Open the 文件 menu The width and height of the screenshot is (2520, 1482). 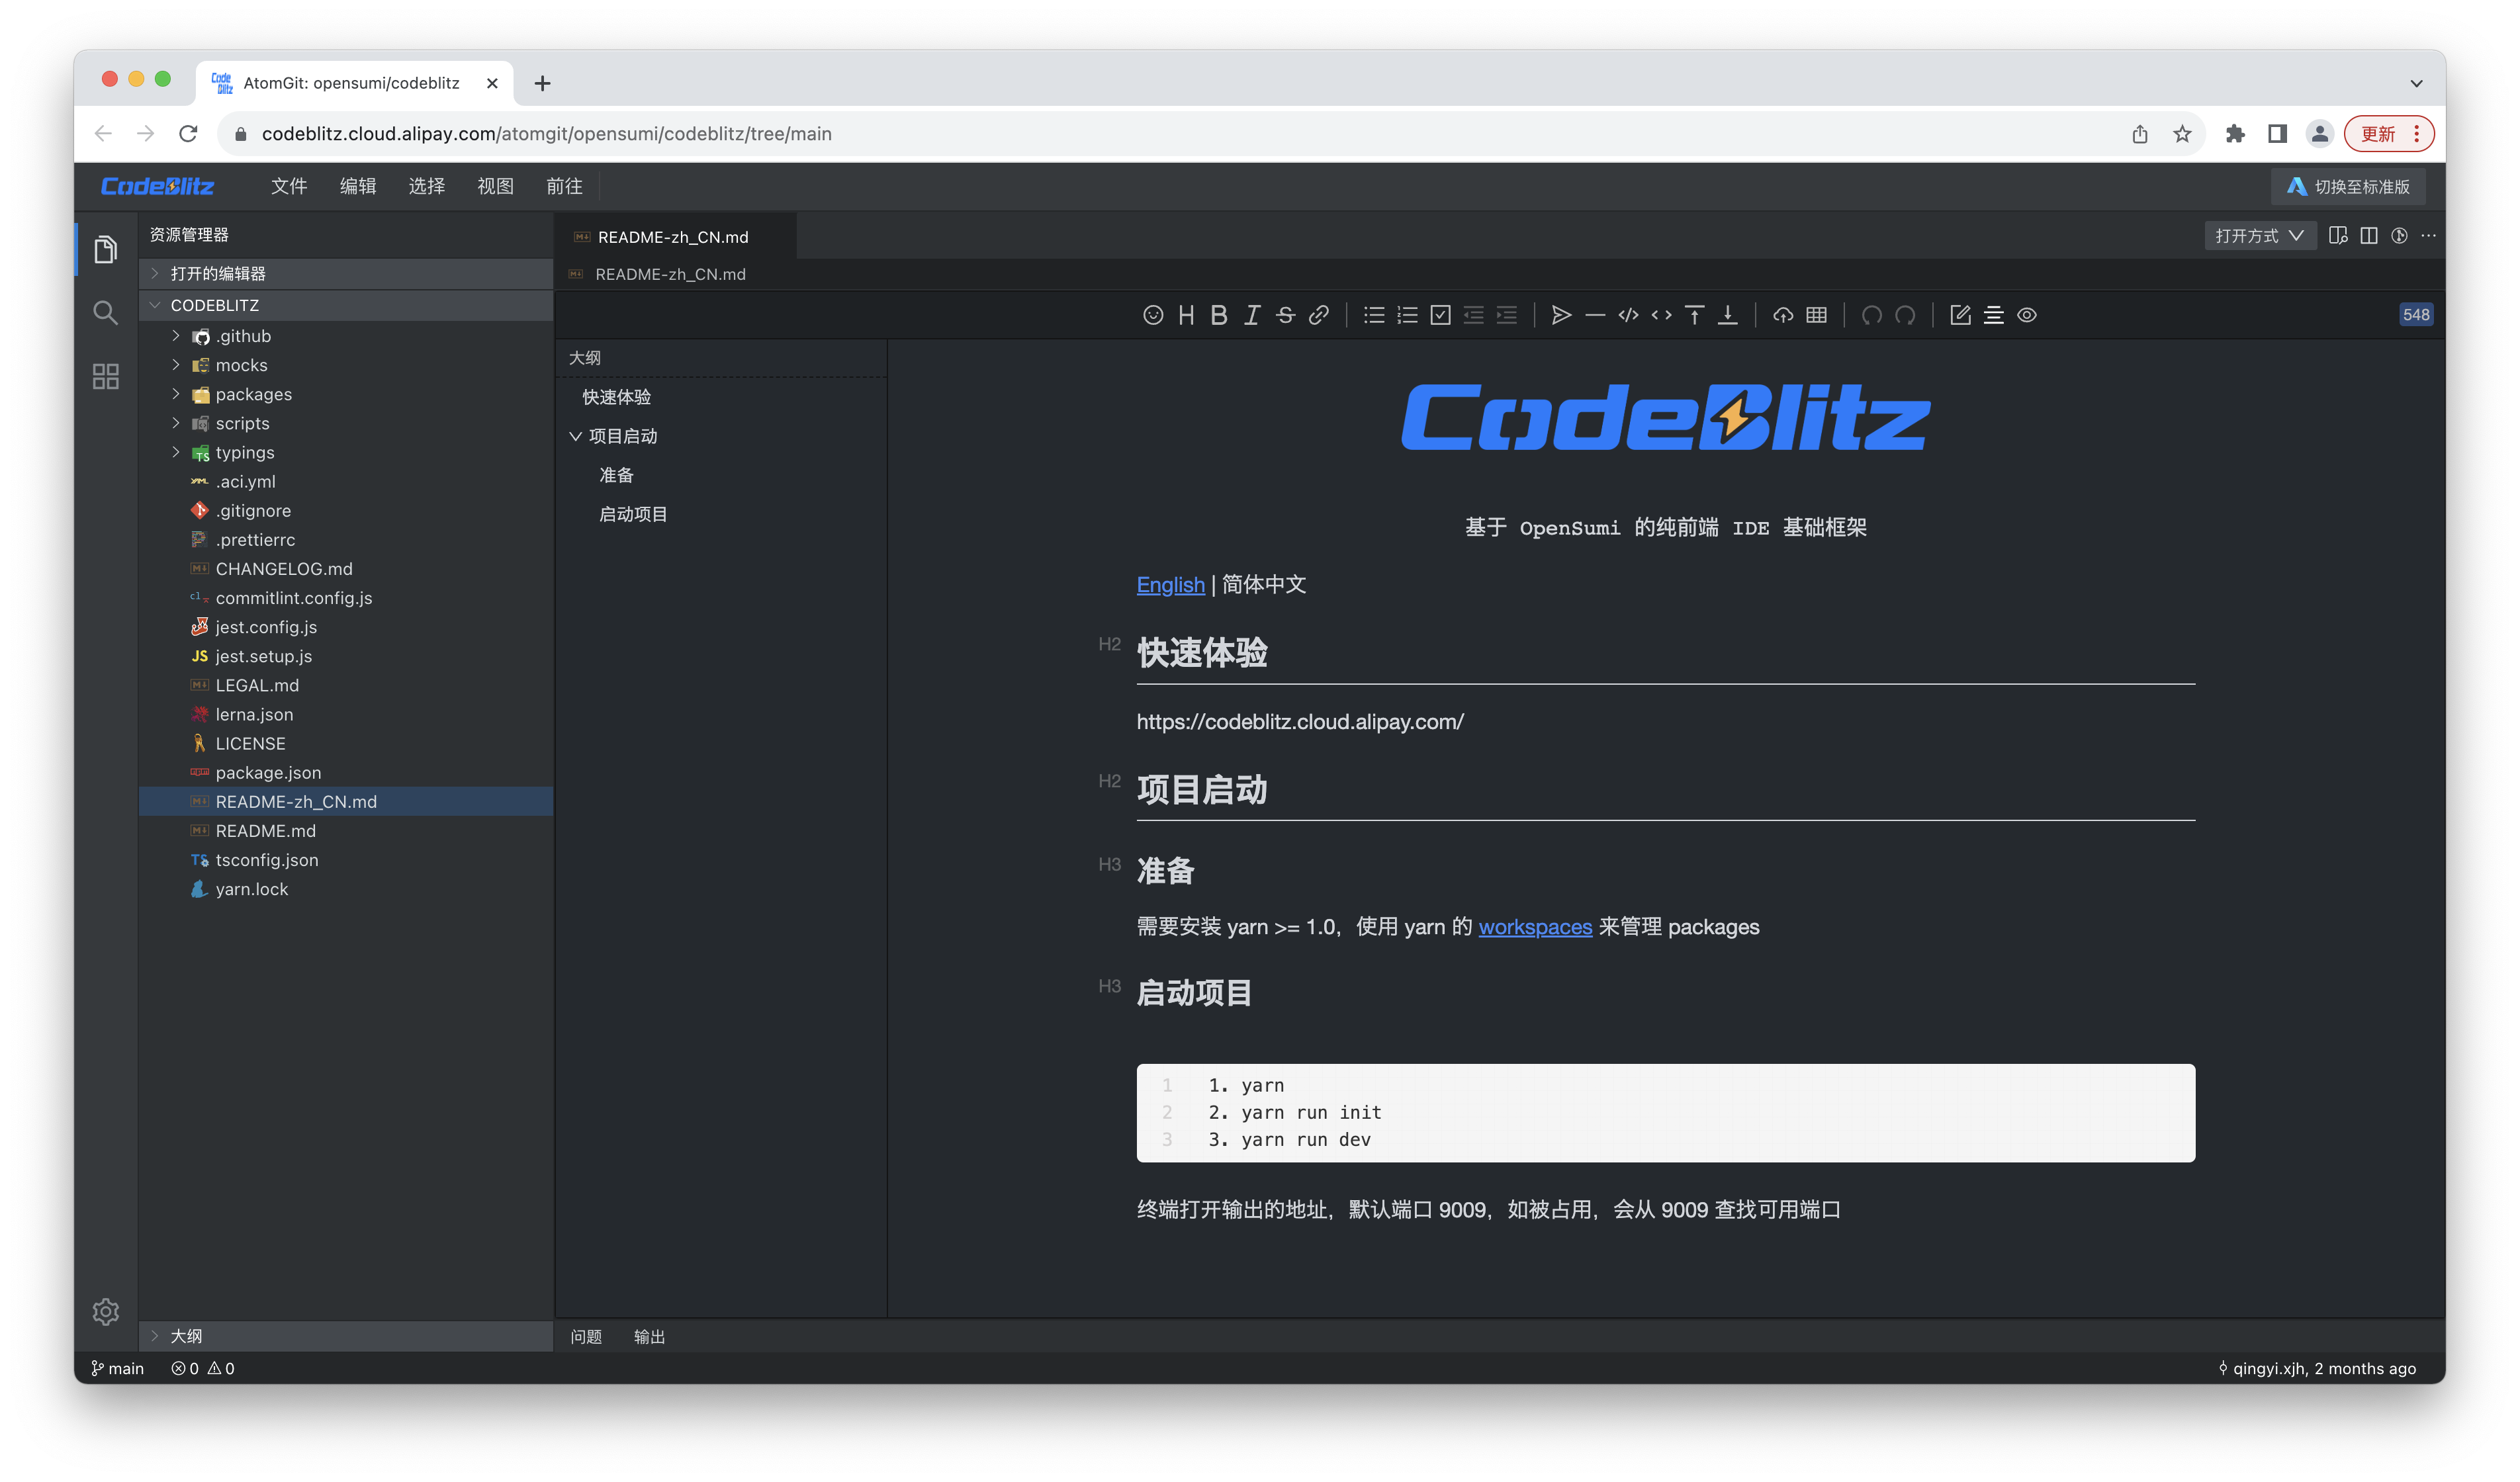tap(288, 186)
